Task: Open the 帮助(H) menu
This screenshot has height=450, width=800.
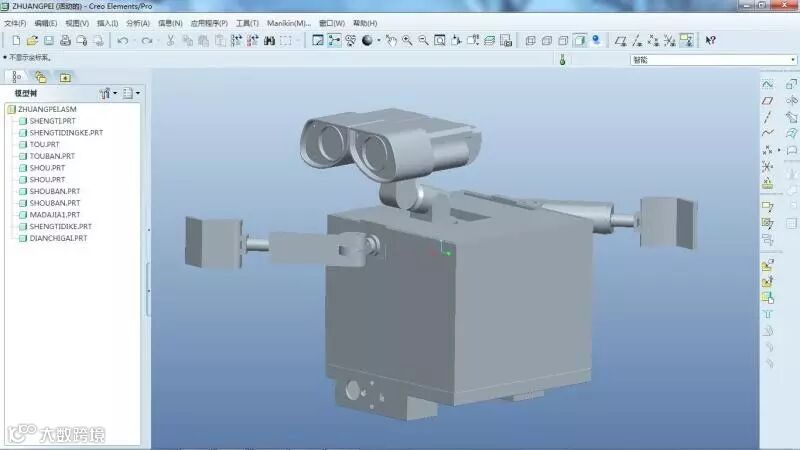Action: click(x=365, y=23)
